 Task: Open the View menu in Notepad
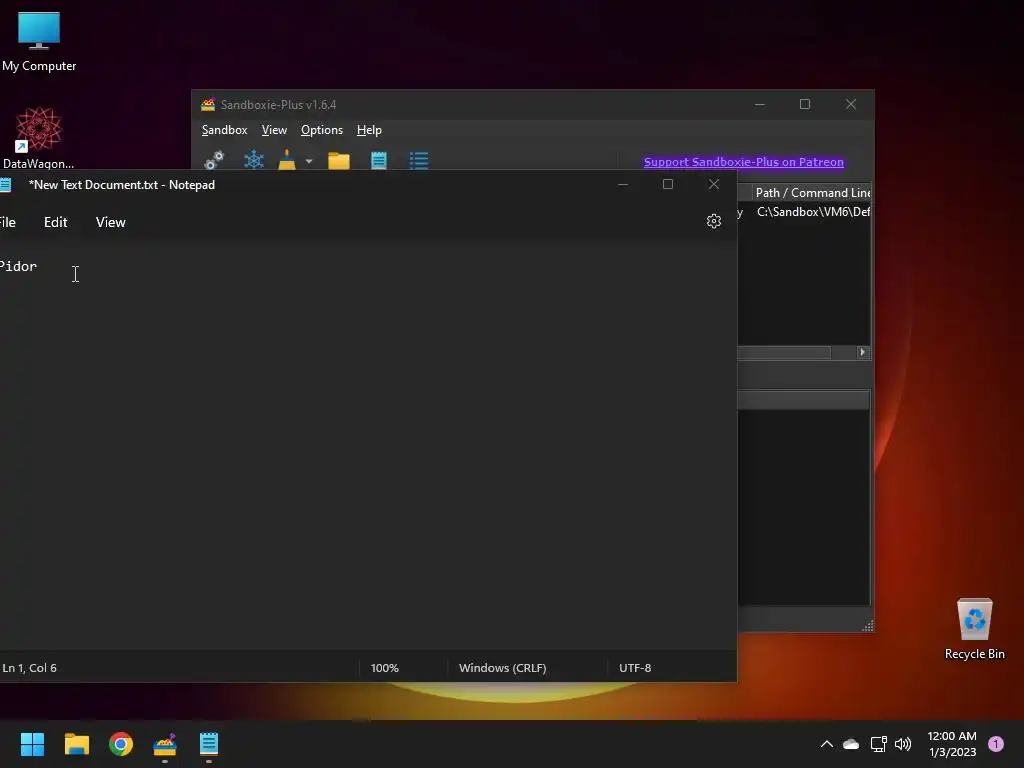tap(110, 222)
